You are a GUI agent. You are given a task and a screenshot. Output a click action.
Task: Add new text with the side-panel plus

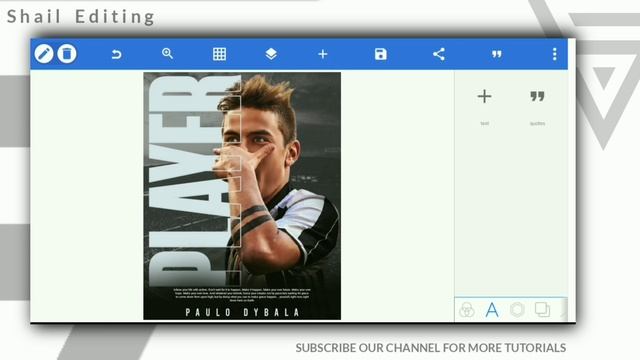[484, 97]
